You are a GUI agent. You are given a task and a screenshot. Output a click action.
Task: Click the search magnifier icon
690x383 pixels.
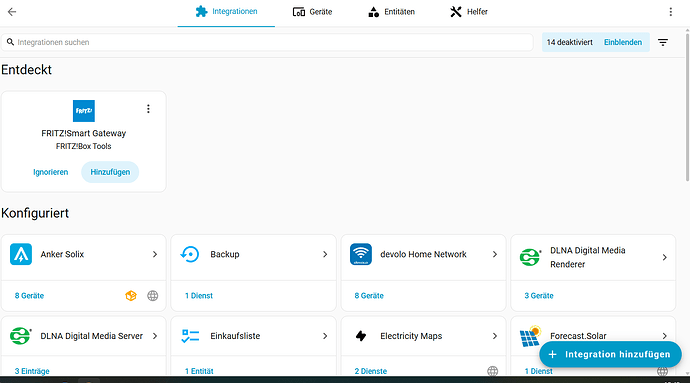point(10,42)
